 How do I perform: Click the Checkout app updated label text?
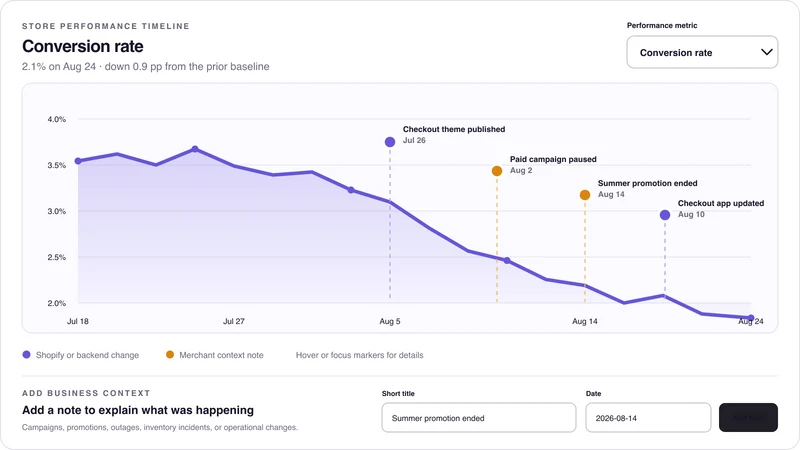[x=721, y=203]
